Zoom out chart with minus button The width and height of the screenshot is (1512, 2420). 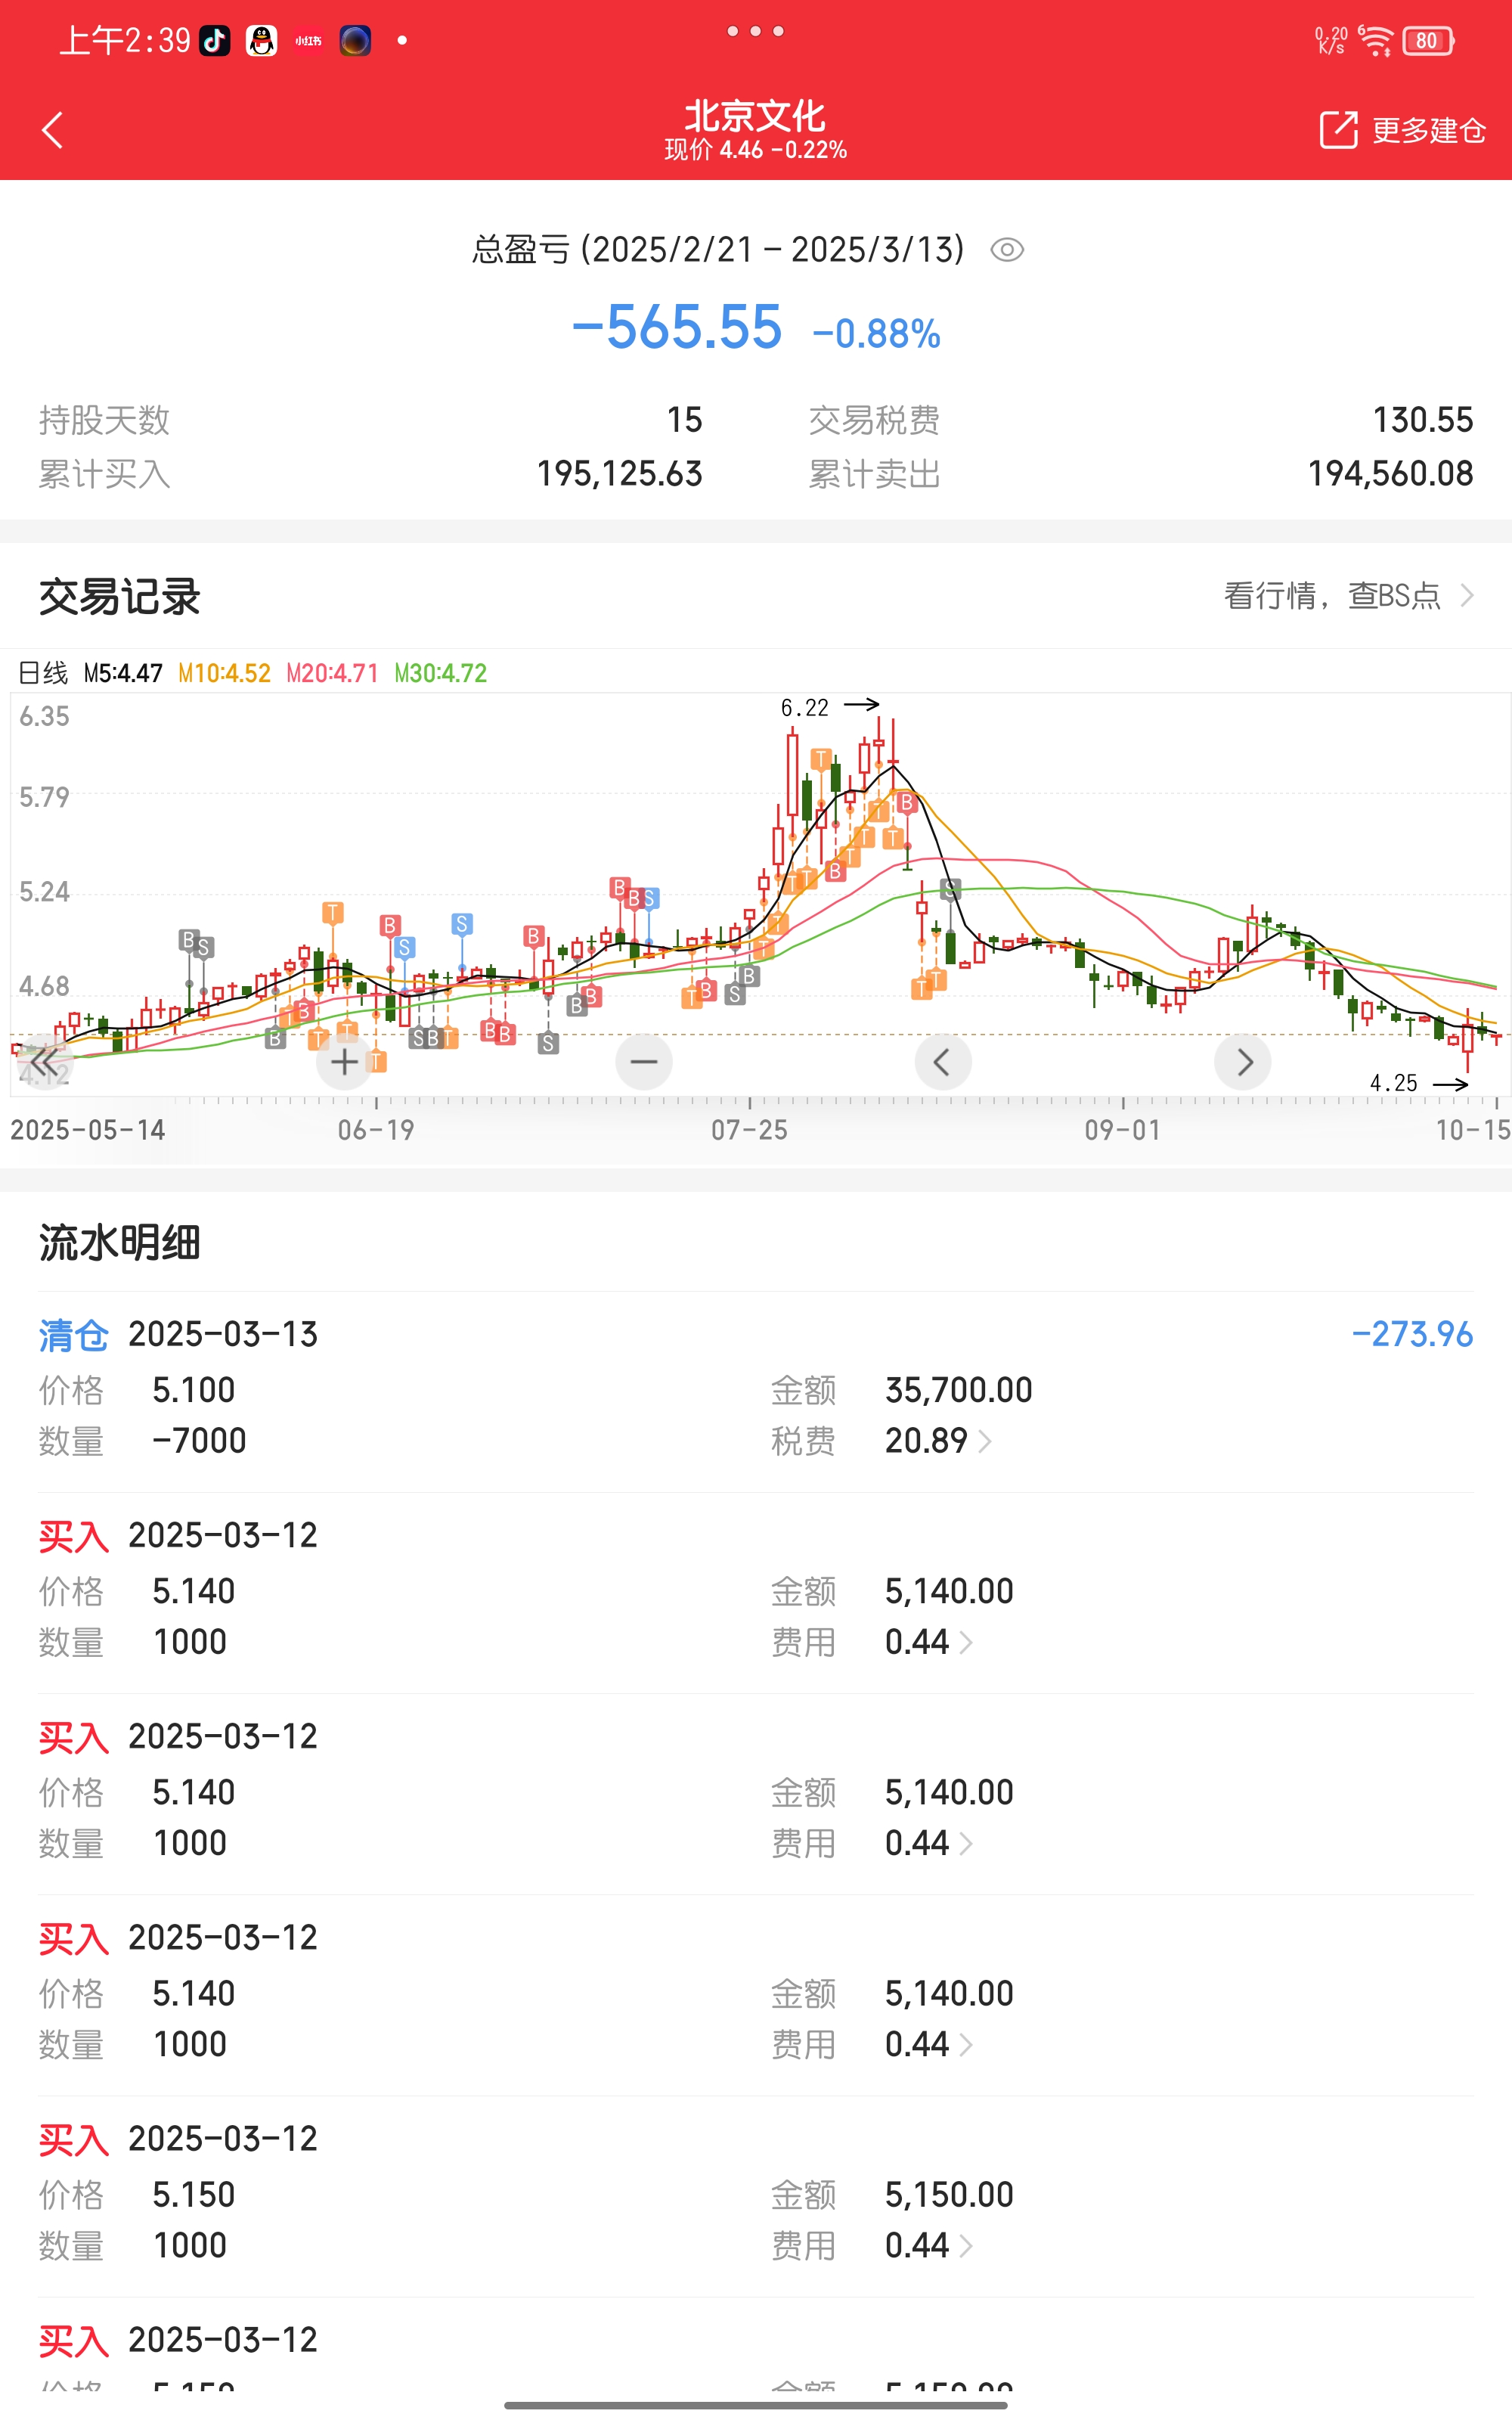tap(644, 1062)
